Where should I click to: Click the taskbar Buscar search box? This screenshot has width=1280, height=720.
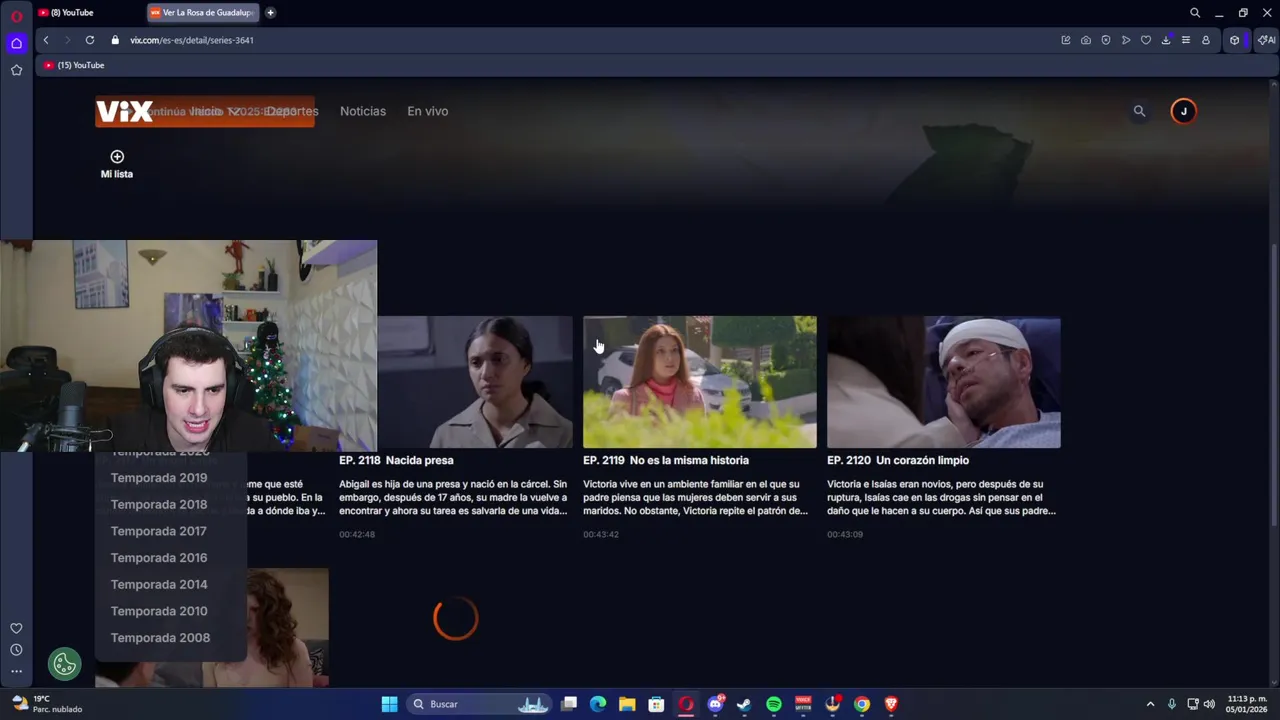(480, 704)
